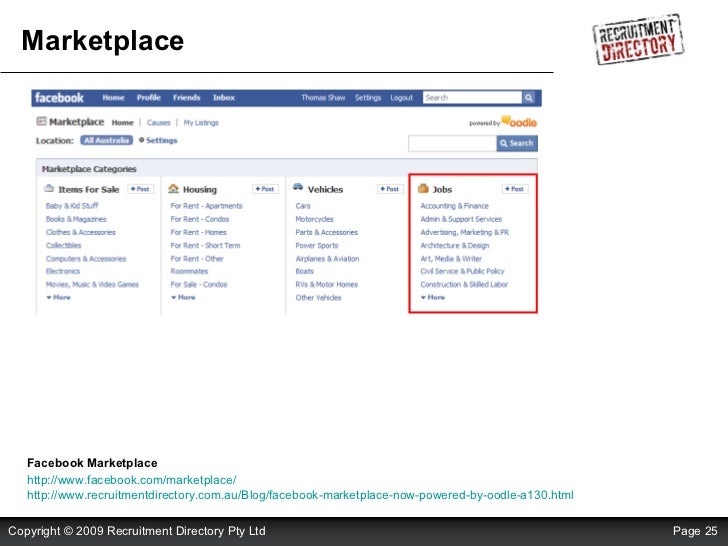
Task: Open the recruitmentdirectory.com.au blog URL link
Action: (x=300, y=495)
